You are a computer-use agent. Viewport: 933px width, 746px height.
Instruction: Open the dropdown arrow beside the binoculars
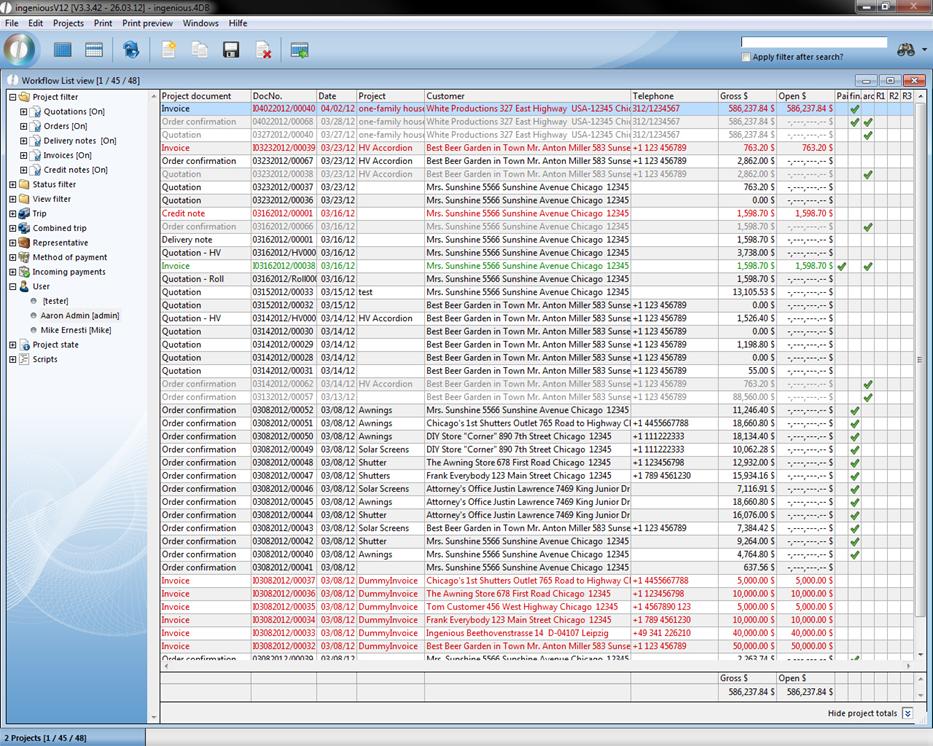[924, 50]
